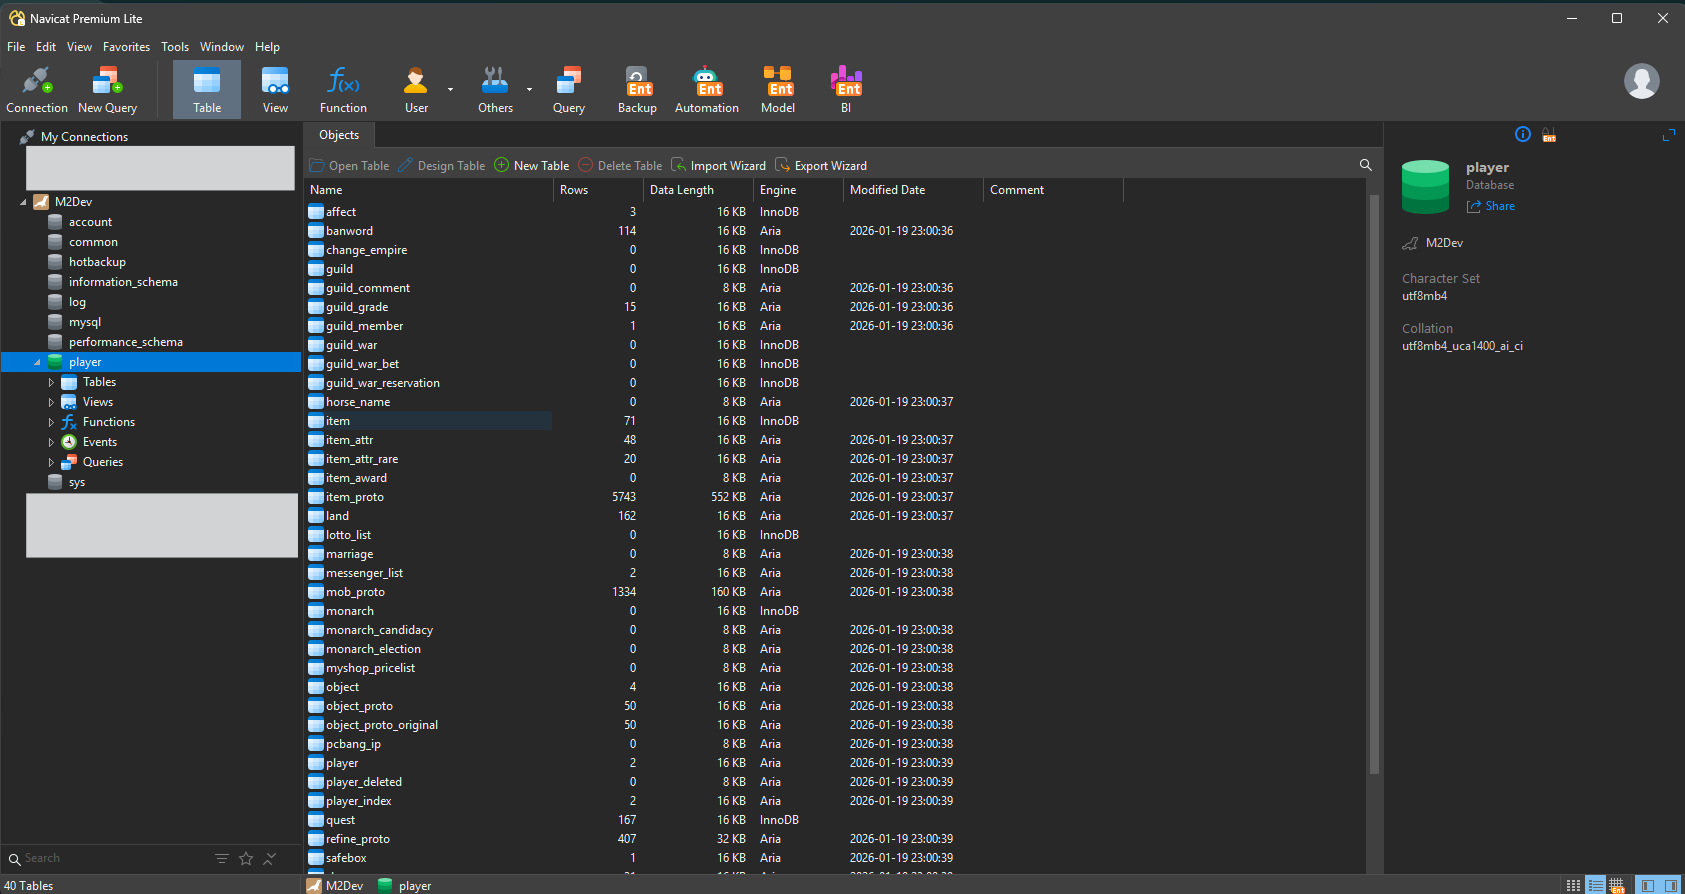This screenshot has width=1685, height=894.
Task: Expand the Tables node under player
Action: tap(51, 382)
